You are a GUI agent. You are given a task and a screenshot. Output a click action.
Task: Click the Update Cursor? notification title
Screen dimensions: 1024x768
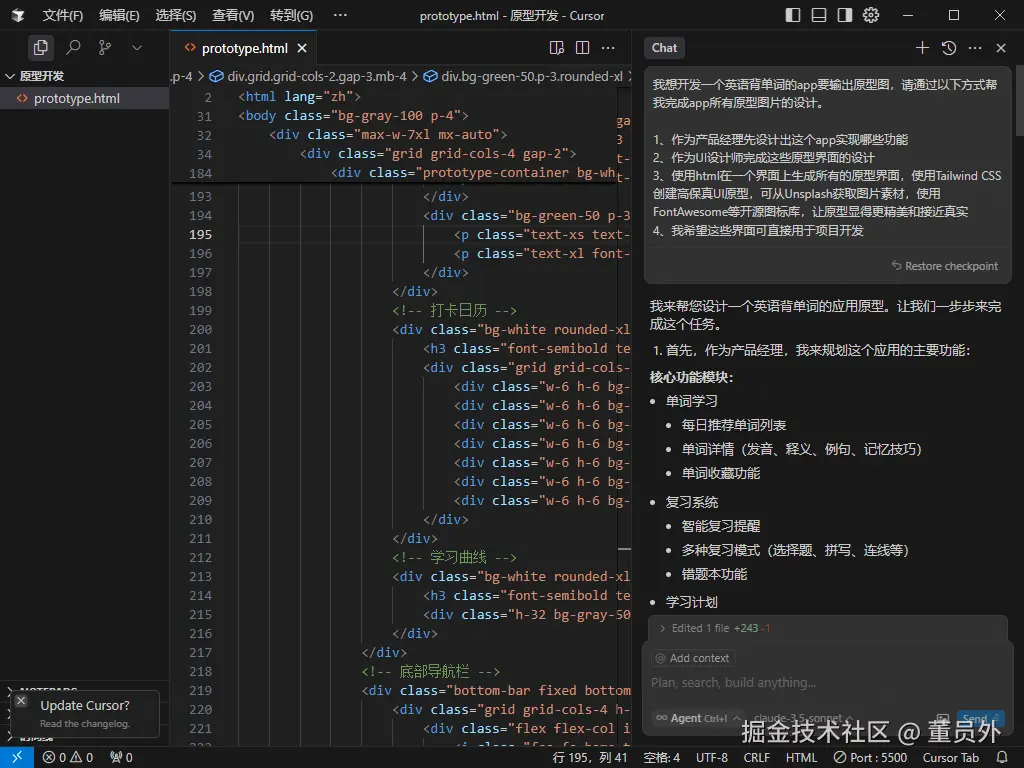[x=85, y=705]
